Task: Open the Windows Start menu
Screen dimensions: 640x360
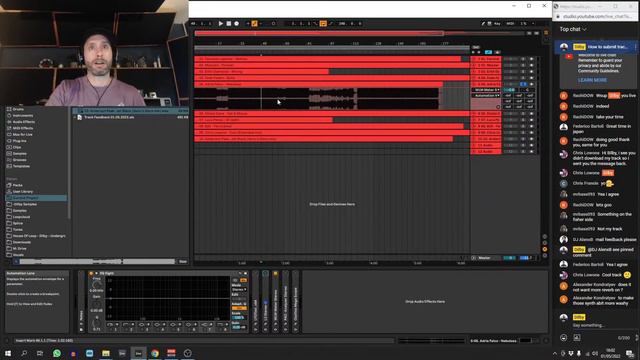Action: coord(8,353)
